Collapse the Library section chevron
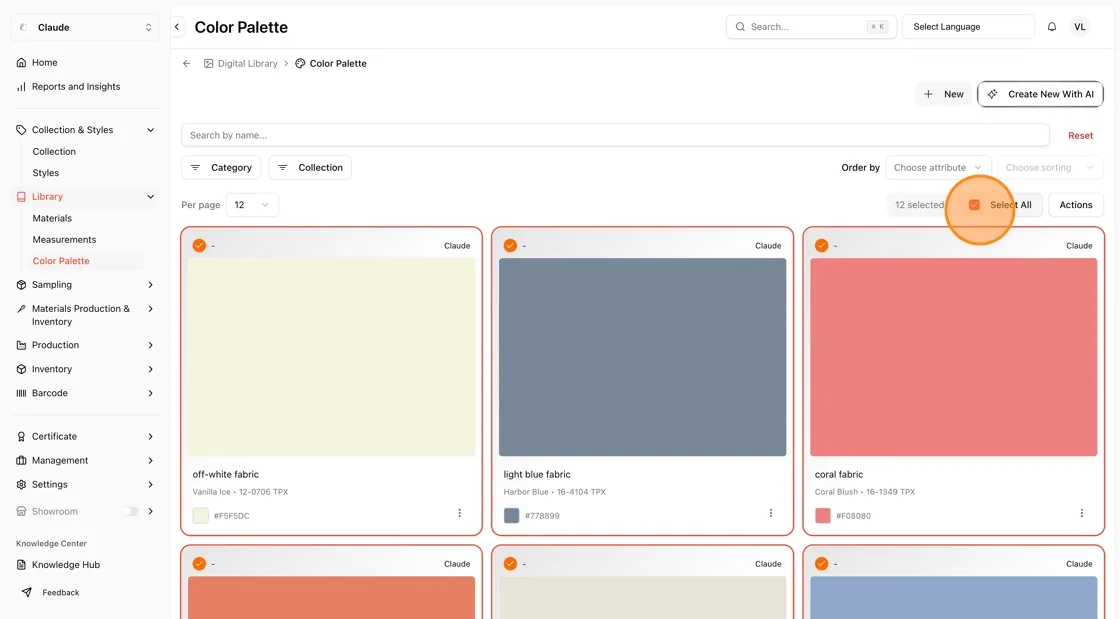Image resolution: width=1120 pixels, height=619 pixels. 151,196
